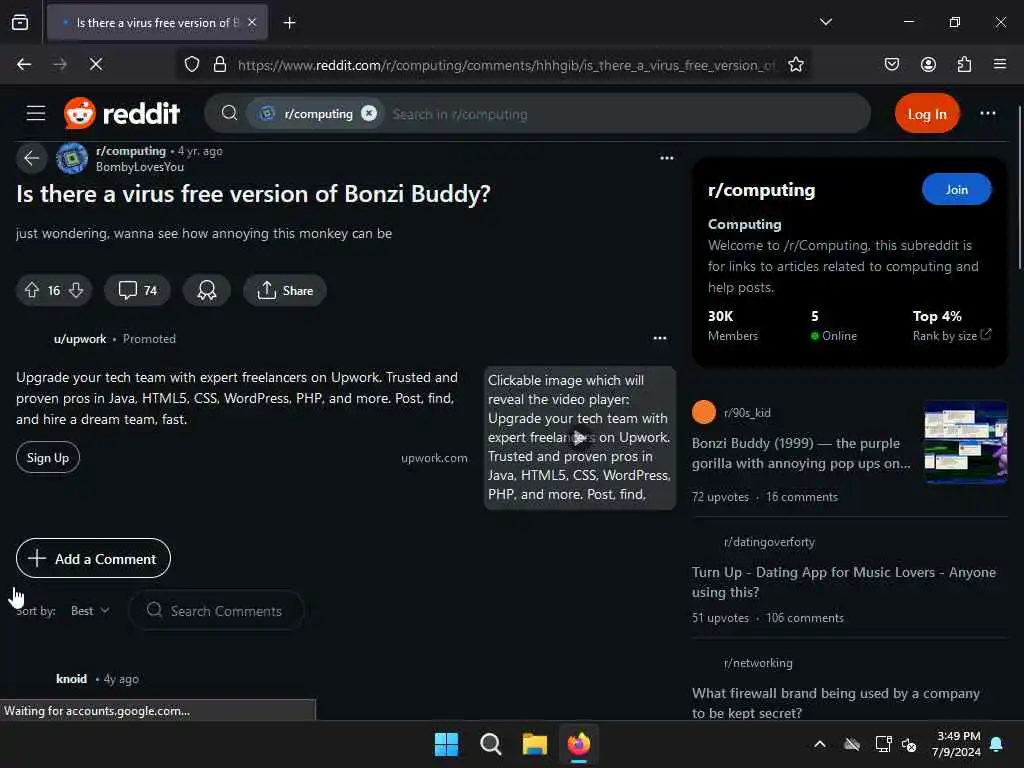Give an award to the post
Screen dimensions: 1024x768
(206, 290)
